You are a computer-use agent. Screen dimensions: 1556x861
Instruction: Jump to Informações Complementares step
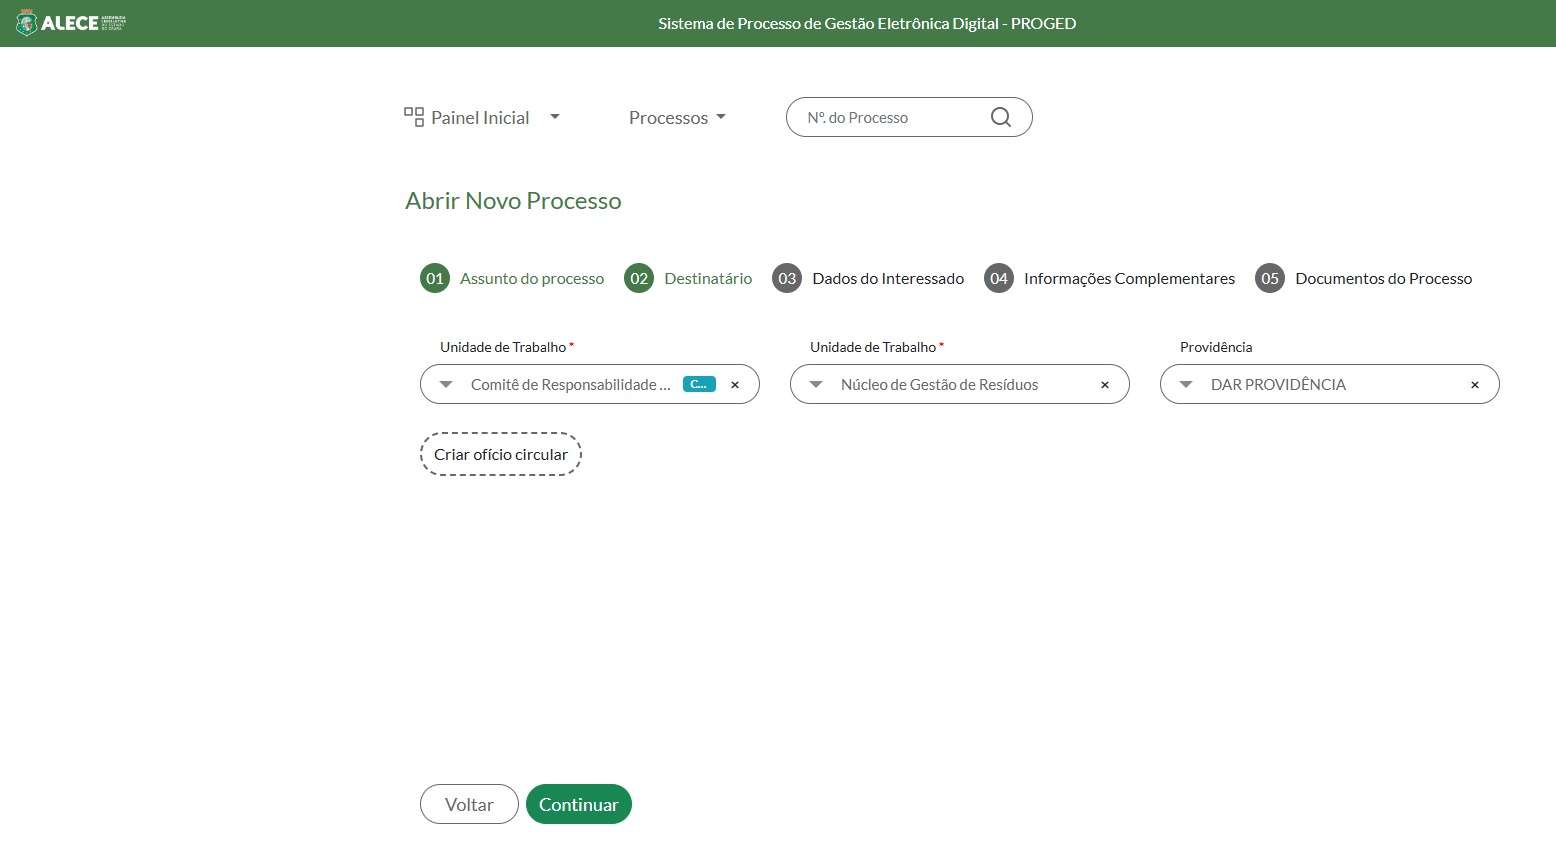pos(1128,279)
